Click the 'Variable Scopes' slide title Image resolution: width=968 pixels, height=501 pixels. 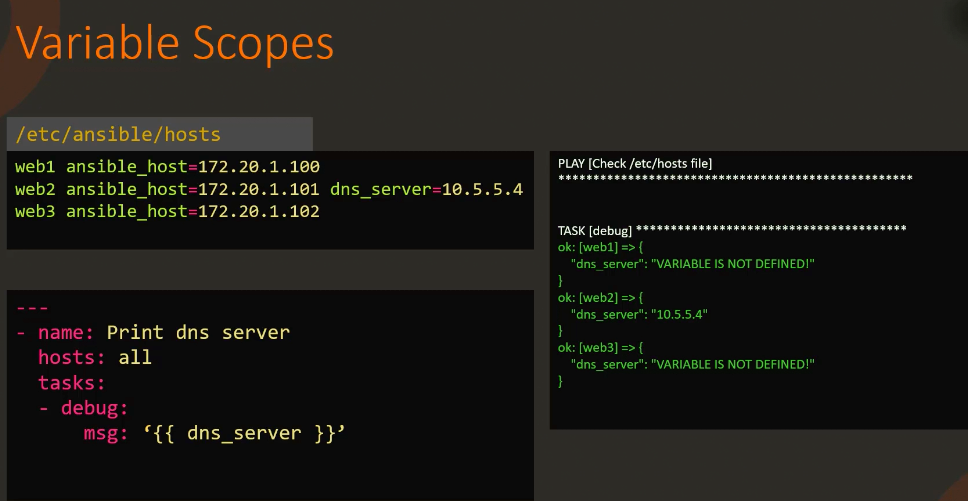click(175, 43)
